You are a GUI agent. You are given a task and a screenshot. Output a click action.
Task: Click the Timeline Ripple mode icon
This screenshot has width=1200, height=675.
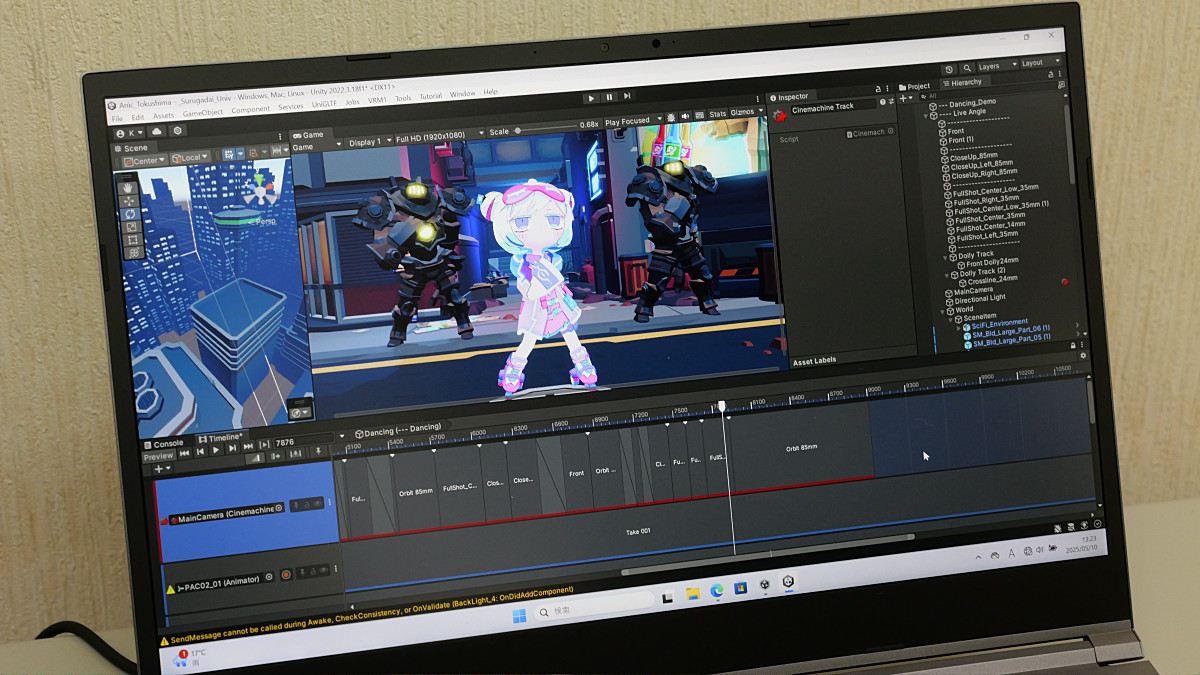275,456
